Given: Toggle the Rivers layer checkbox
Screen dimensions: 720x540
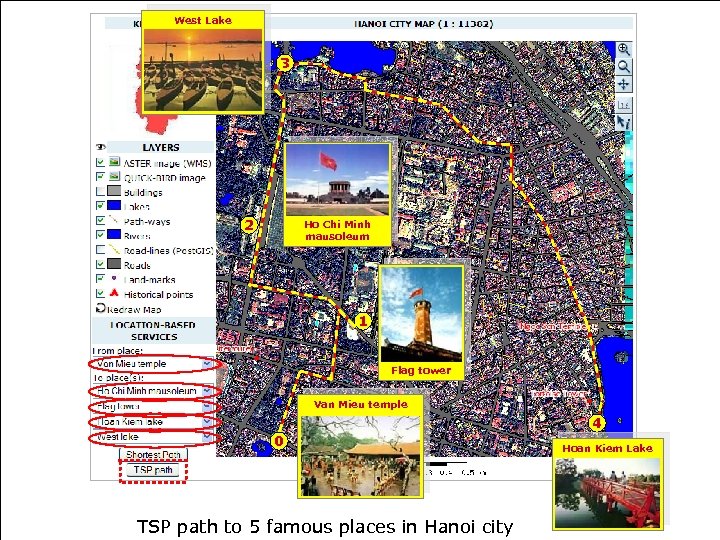Looking at the screenshot, I should pyautogui.click(x=100, y=235).
